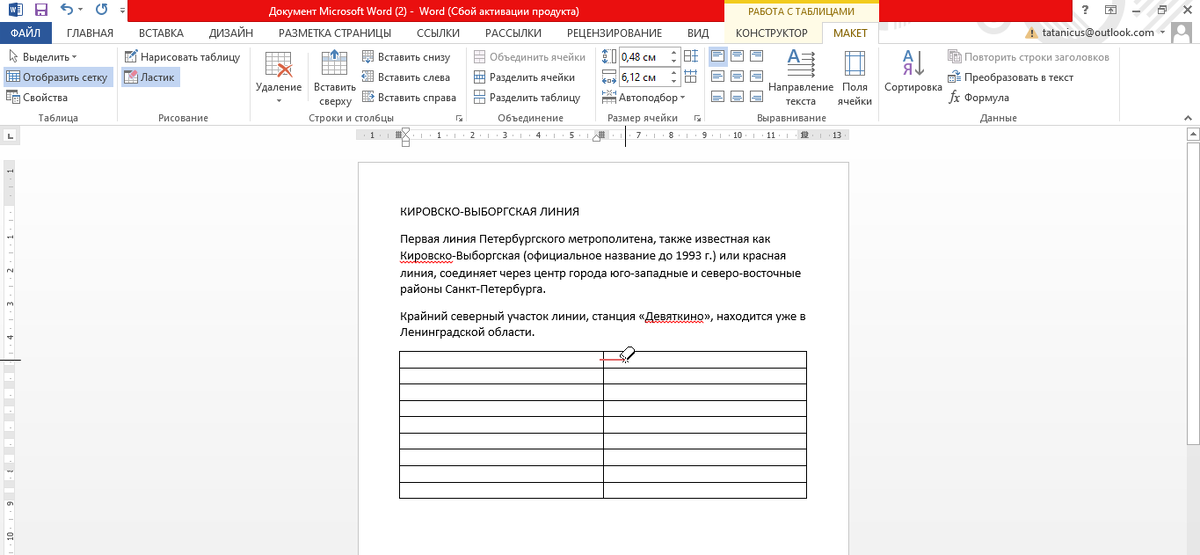Select align bottom center cell alignment
This screenshot has height=555, width=1200.
tap(737, 97)
